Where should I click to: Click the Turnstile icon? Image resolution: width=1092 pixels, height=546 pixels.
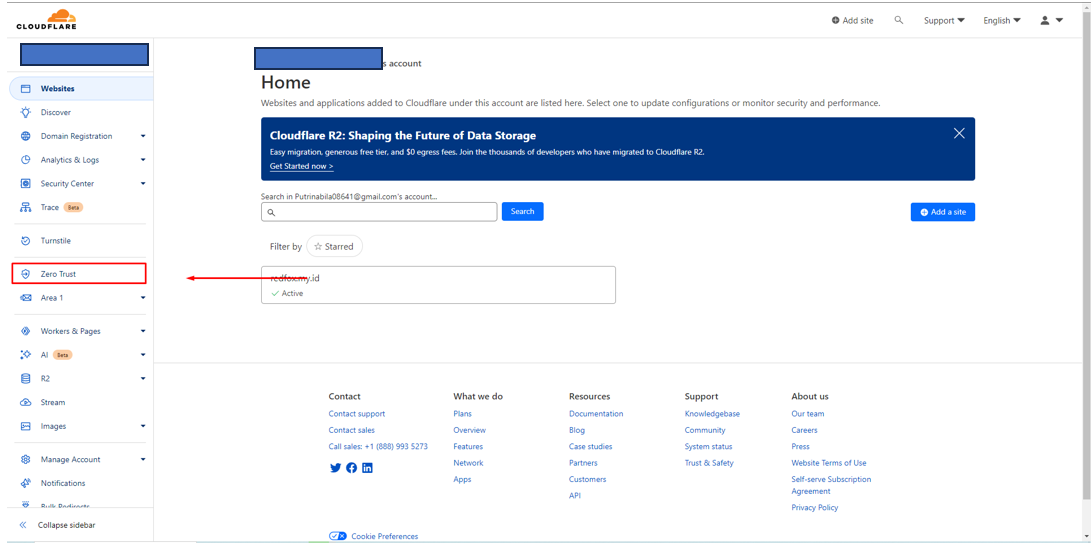pos(26,240)
